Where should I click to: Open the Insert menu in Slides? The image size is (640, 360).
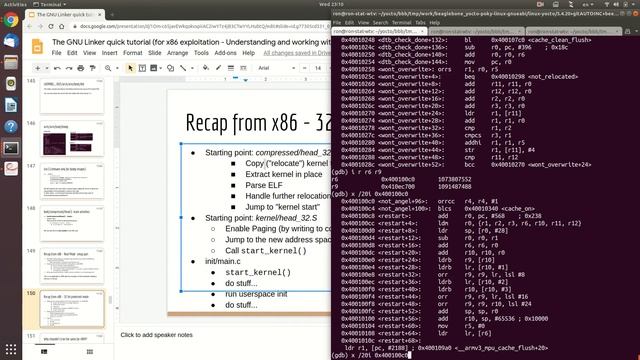109,53
